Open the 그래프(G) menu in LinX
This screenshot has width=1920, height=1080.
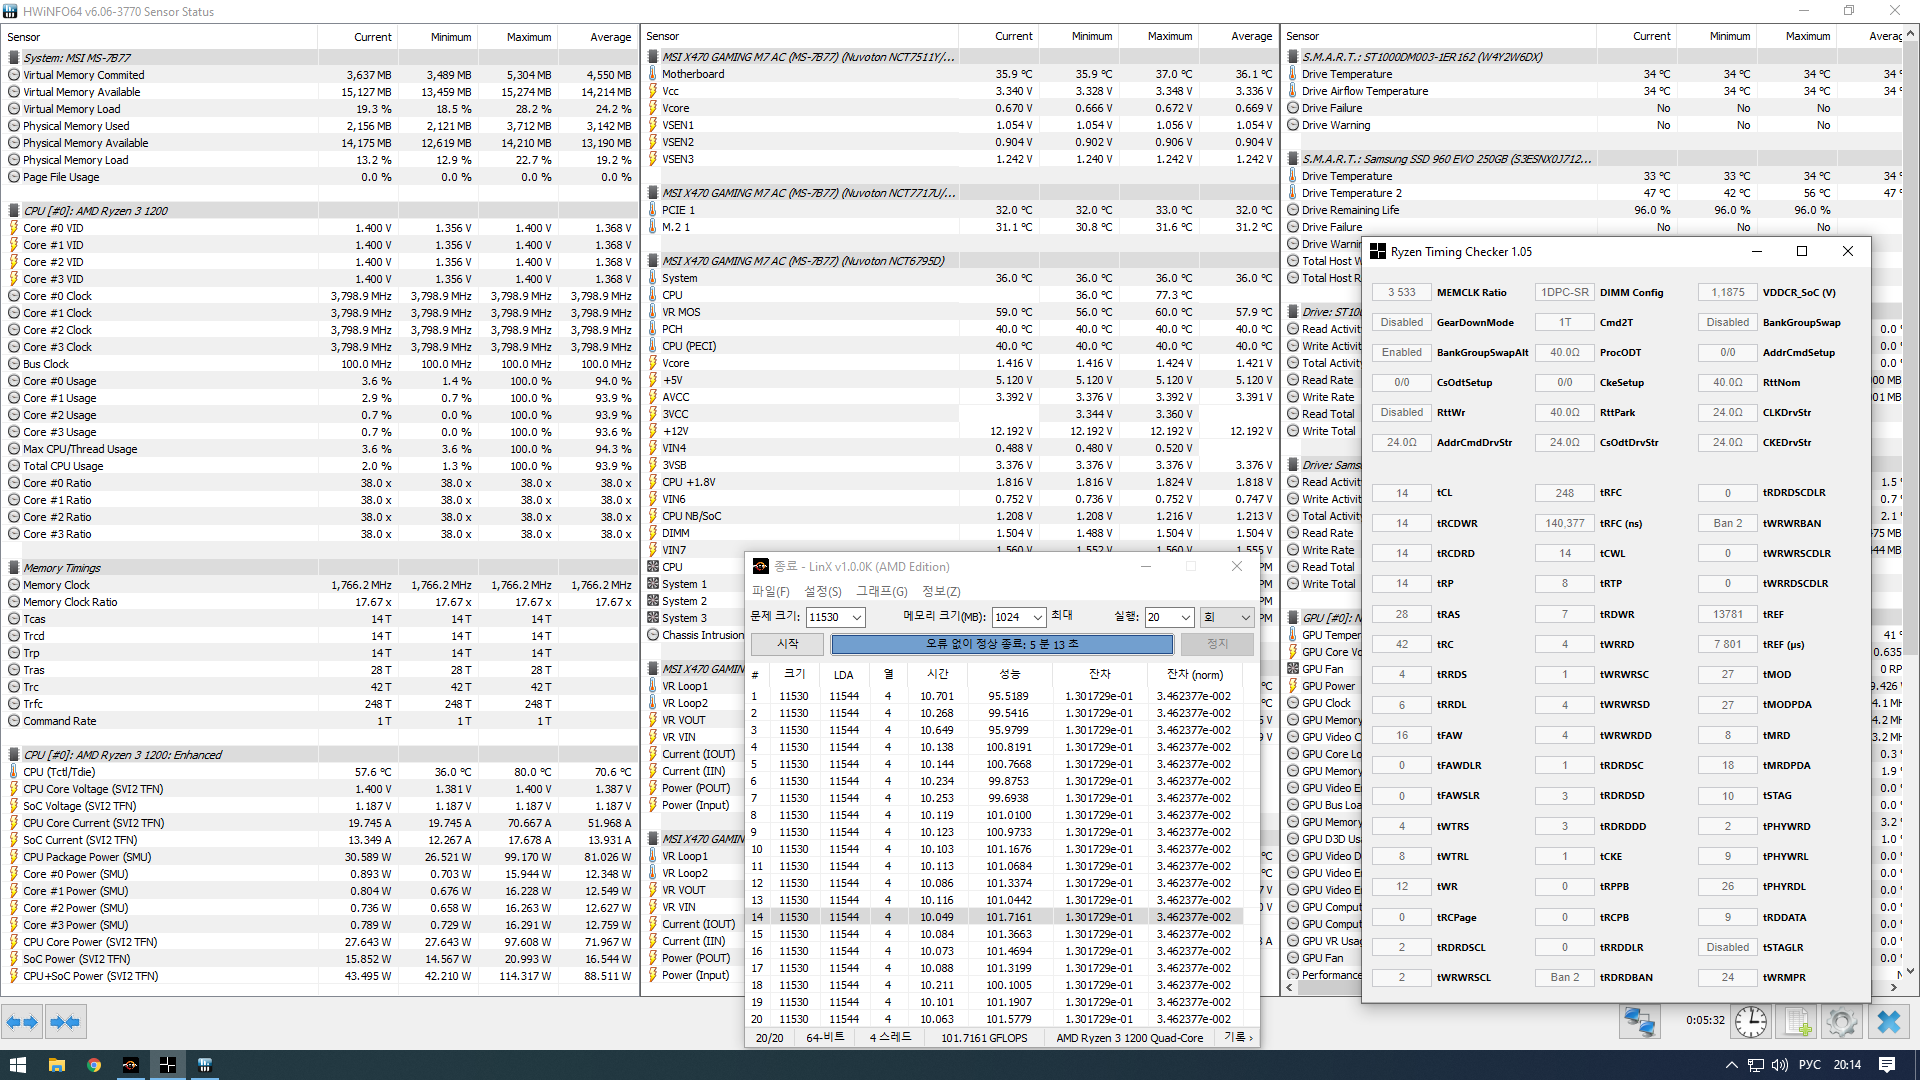point(881,591)
